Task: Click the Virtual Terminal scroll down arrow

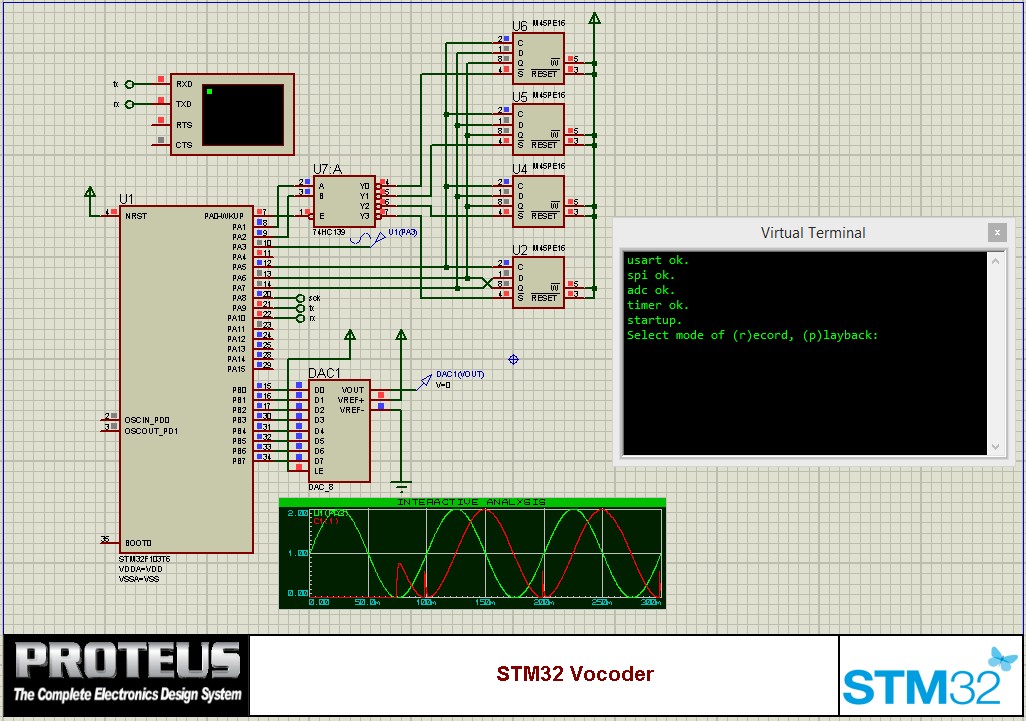Action: coord(995,447)
